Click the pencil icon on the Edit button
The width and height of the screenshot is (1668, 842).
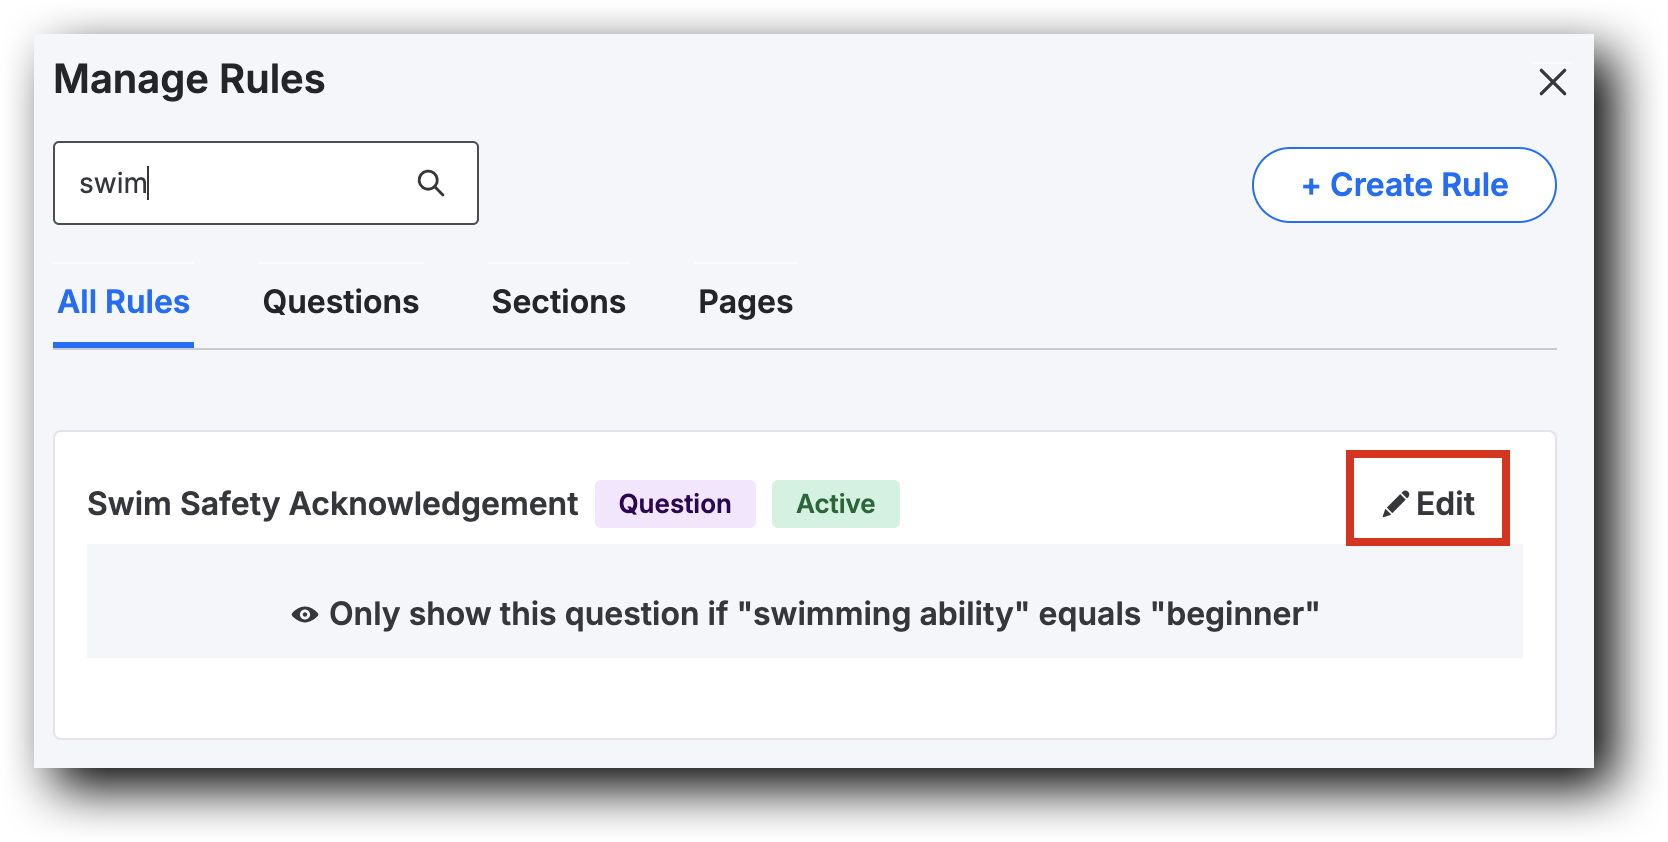coord(1394,504)
